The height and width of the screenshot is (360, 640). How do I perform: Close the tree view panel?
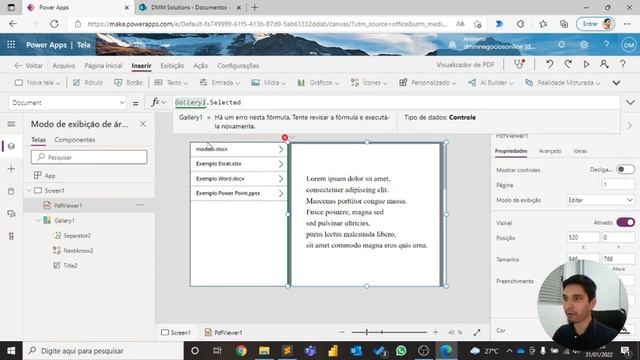tap(143, 124)
